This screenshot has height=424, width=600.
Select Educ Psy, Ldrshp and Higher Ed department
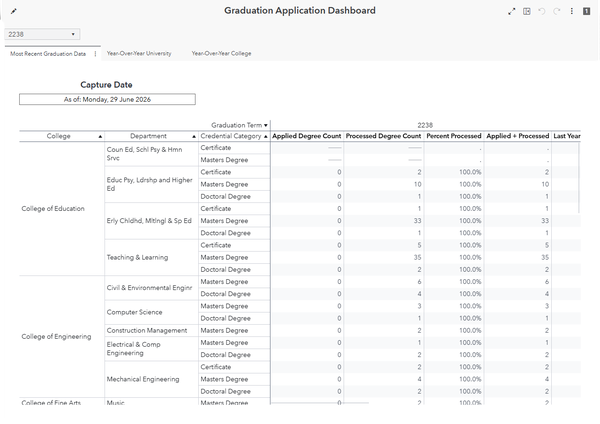coord(150,184)
